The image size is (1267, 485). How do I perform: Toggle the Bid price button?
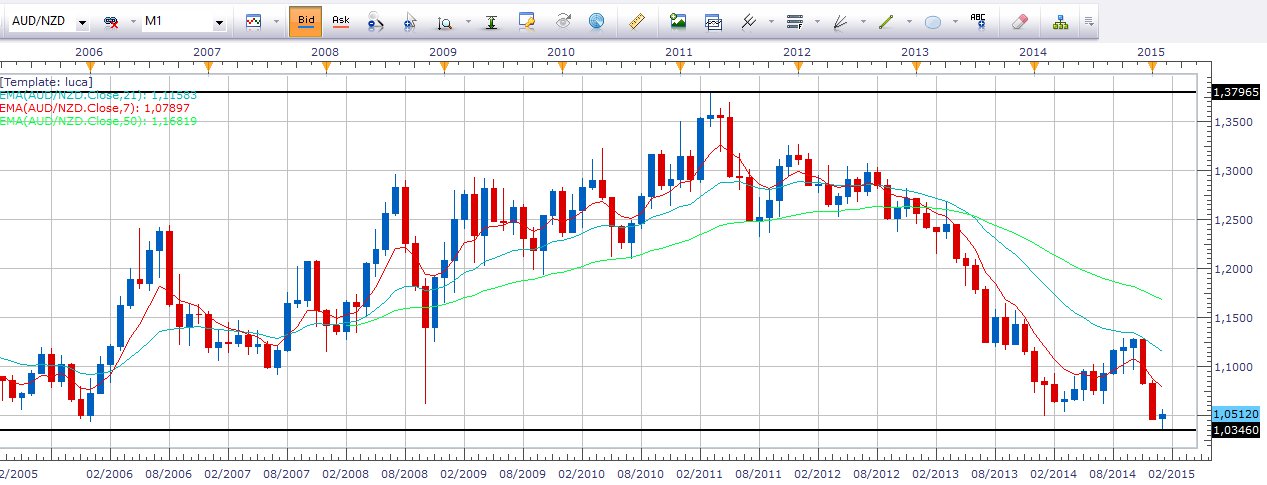click(x=306, y=21)
